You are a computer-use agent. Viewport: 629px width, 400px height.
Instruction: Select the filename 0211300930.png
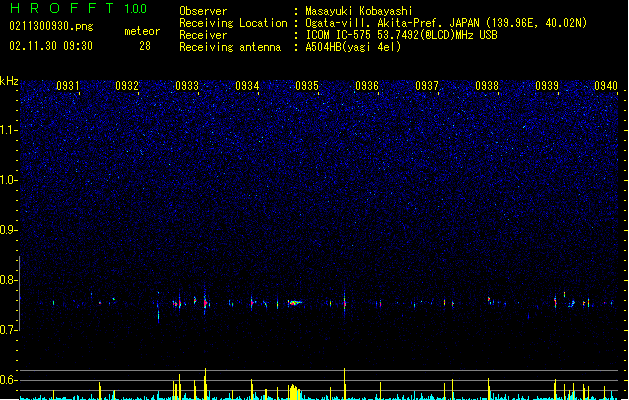click(x=51, y=26)
